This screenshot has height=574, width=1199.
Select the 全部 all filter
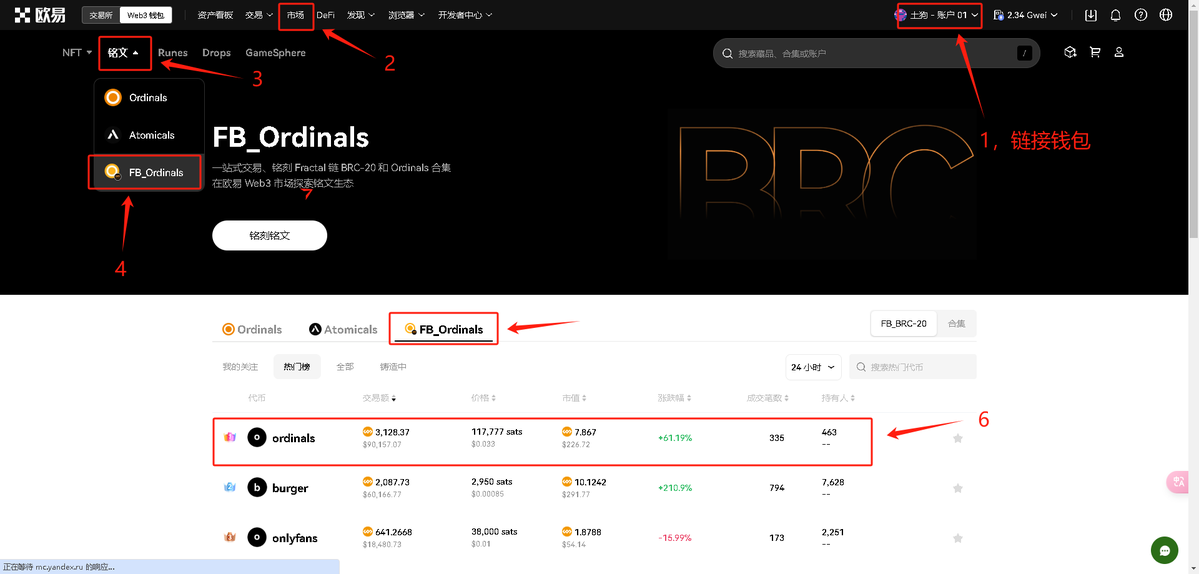[345, 367]
